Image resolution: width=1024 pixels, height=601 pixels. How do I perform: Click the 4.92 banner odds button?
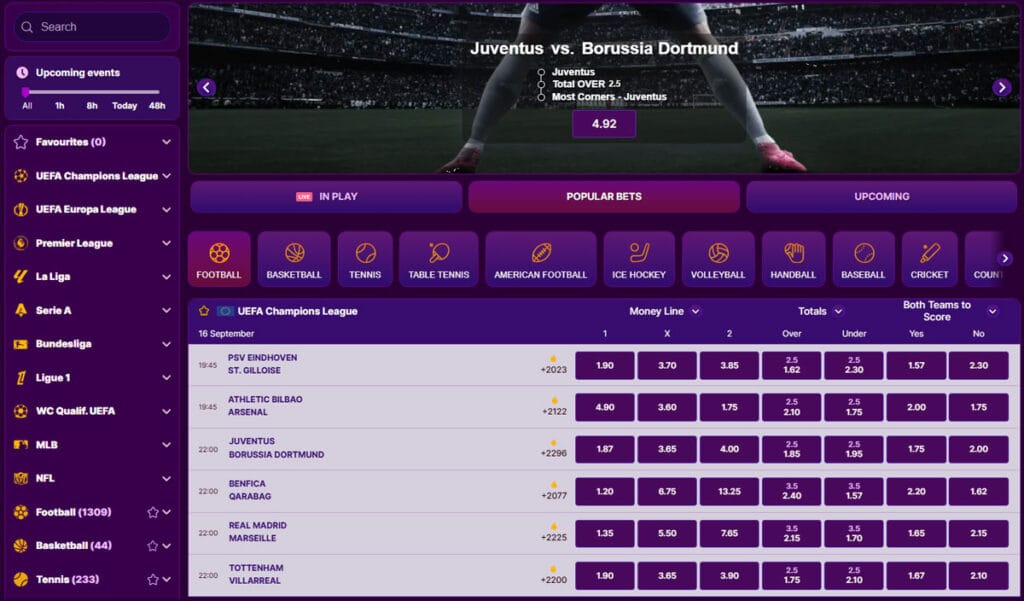pos(604,124)
